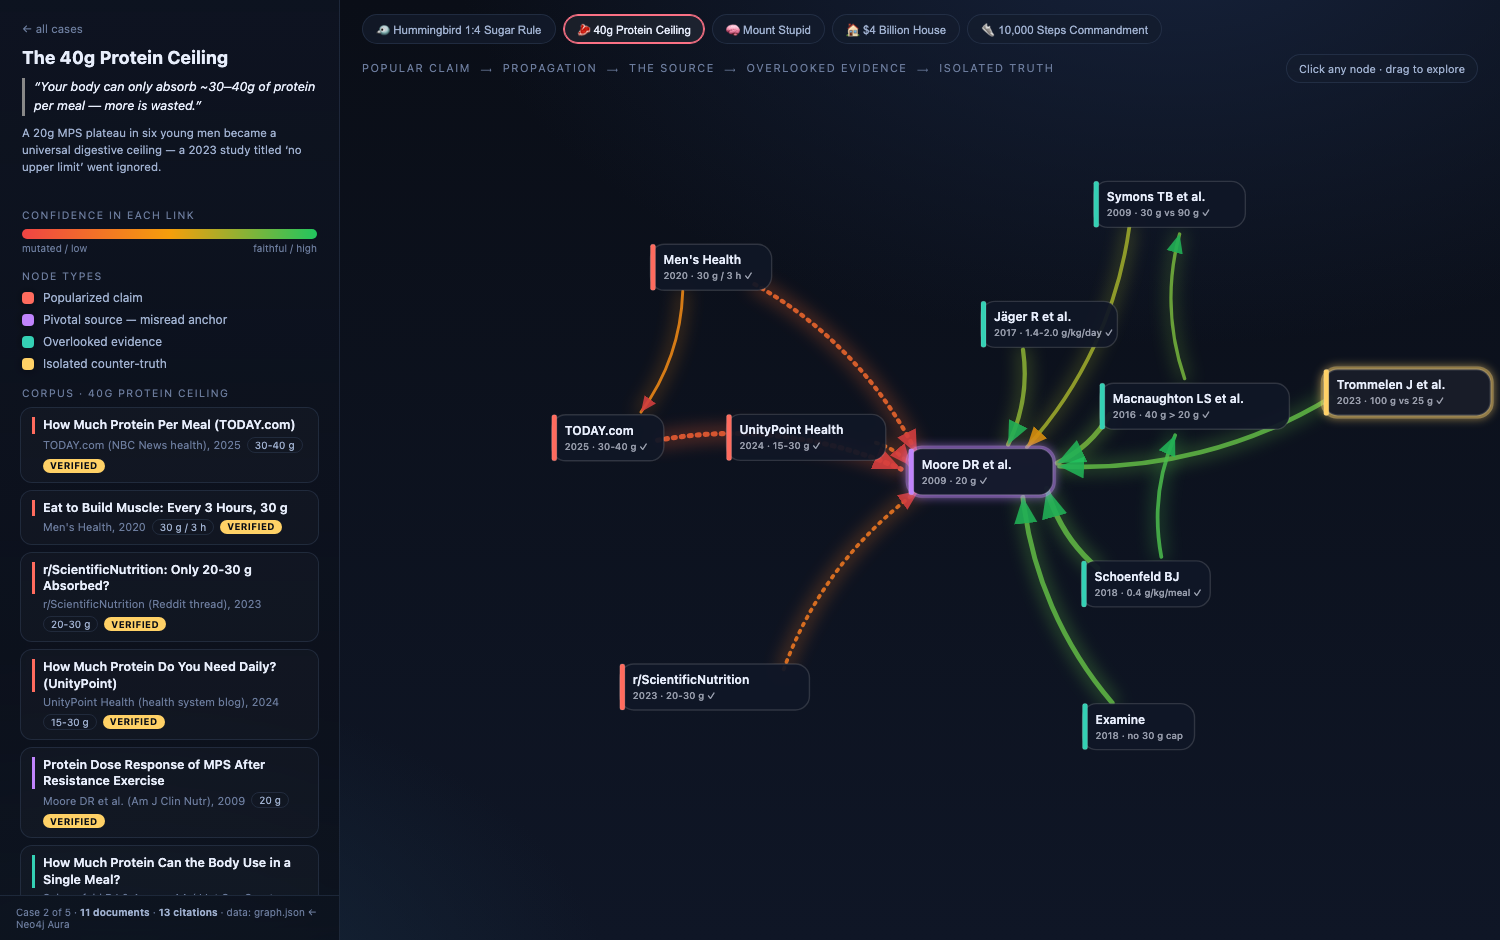Click the Examine graph node
The width and height of the screenshot is (1500, 940).
click(x=1138, y=727)
